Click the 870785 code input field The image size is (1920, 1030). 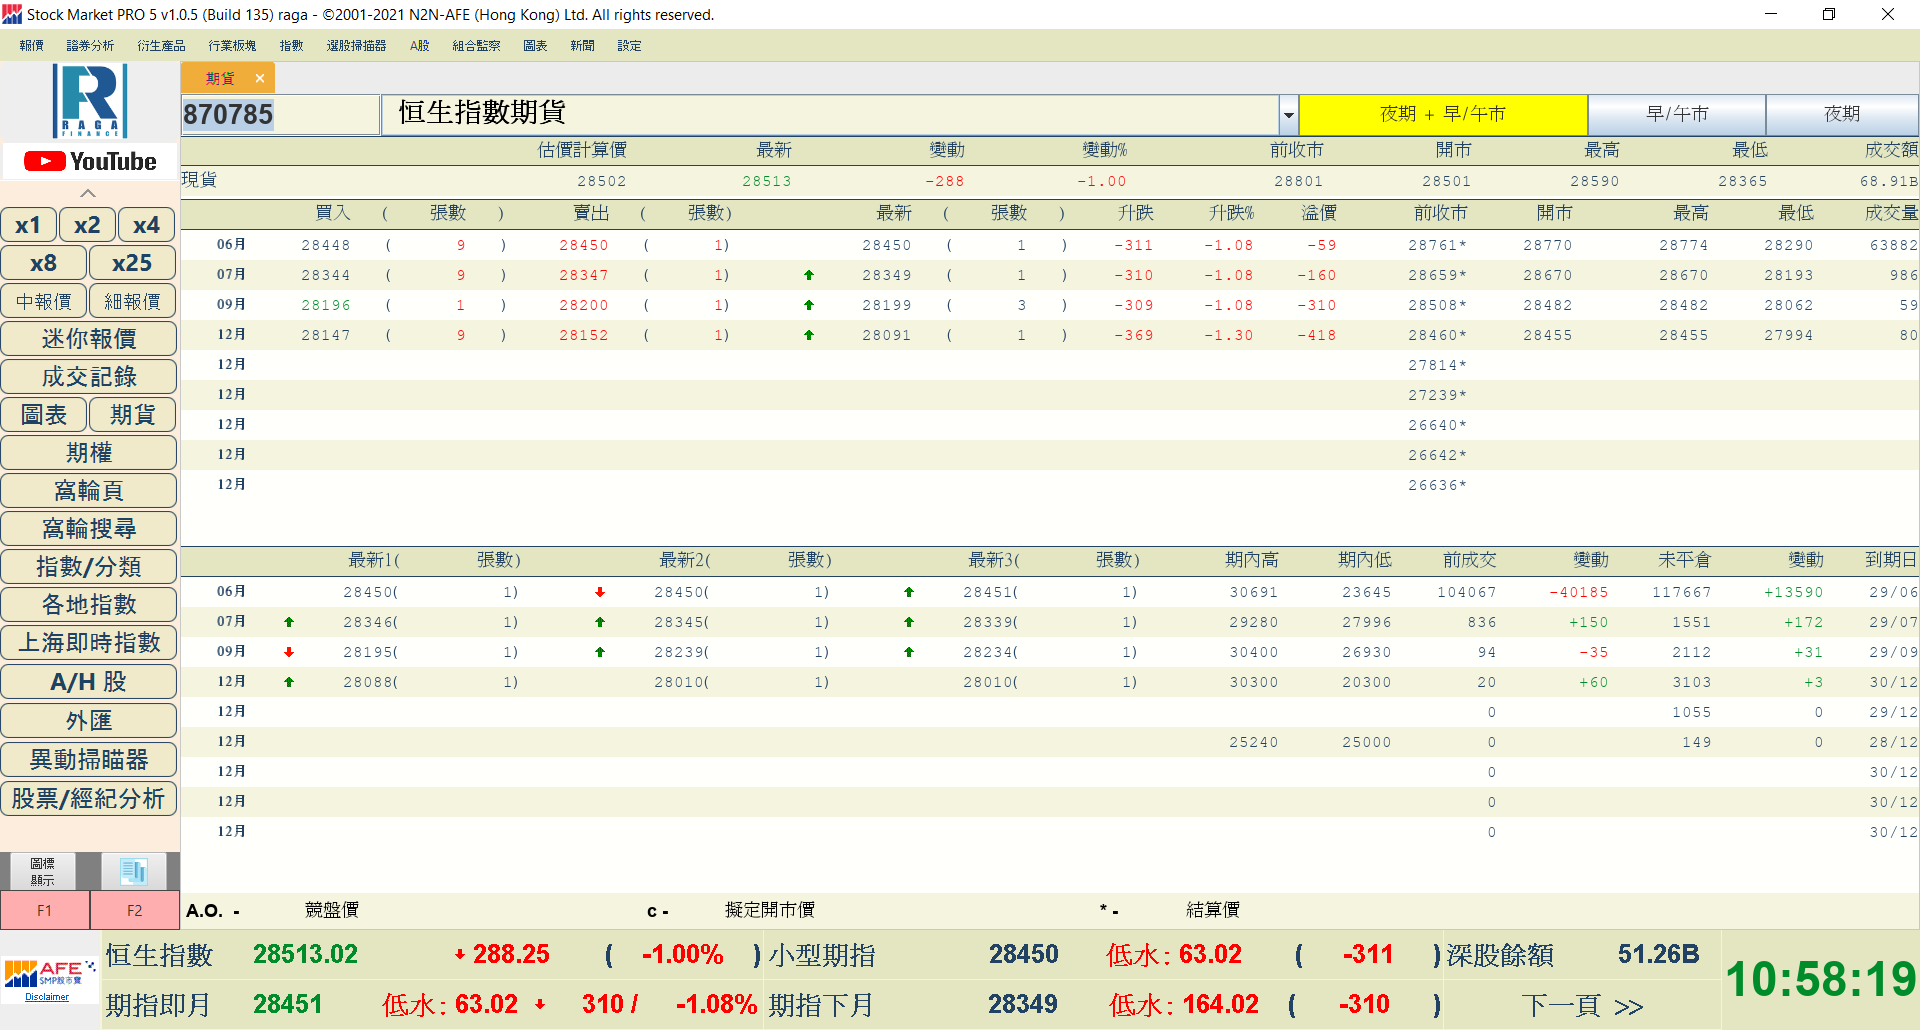(279, 115)
